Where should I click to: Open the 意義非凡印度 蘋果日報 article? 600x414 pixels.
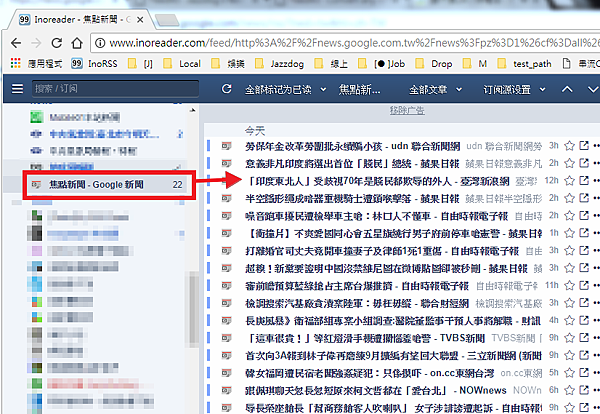352,164
